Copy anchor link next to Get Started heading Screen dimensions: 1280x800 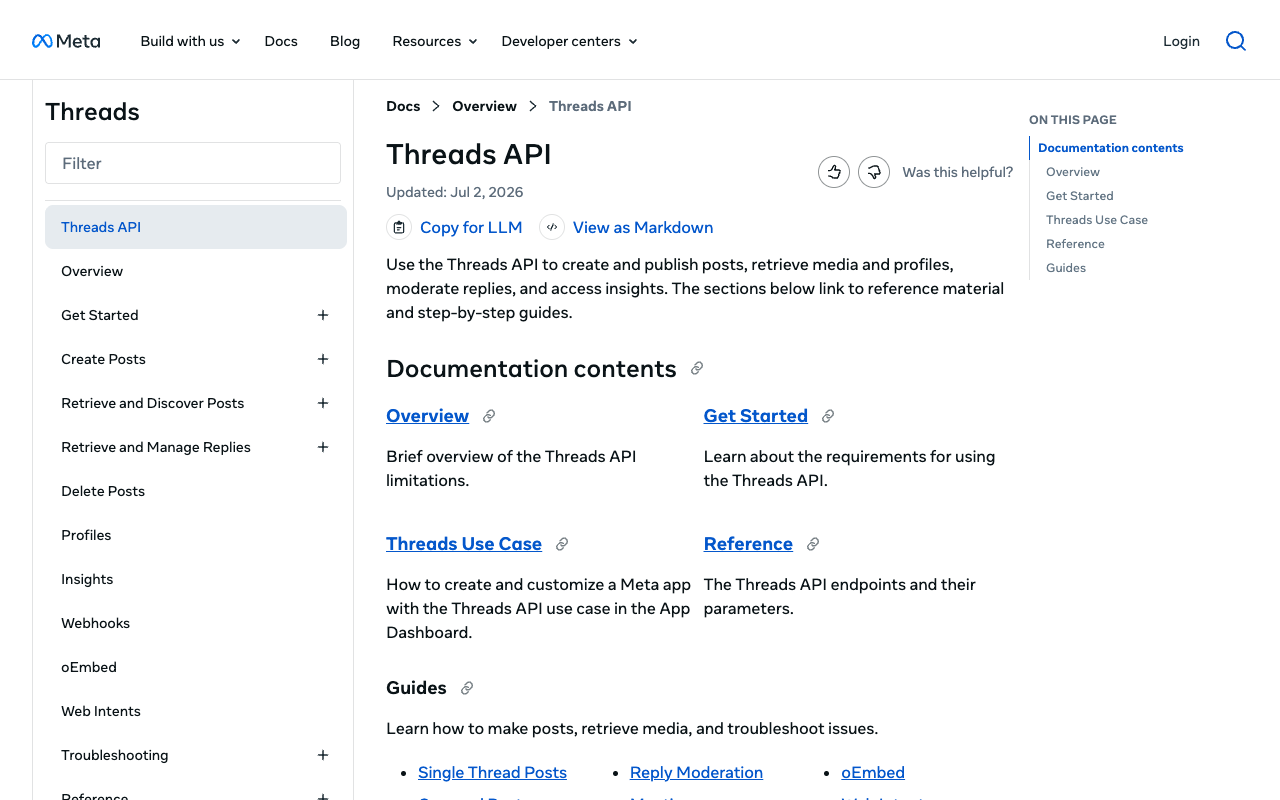[x=828, y=416]
